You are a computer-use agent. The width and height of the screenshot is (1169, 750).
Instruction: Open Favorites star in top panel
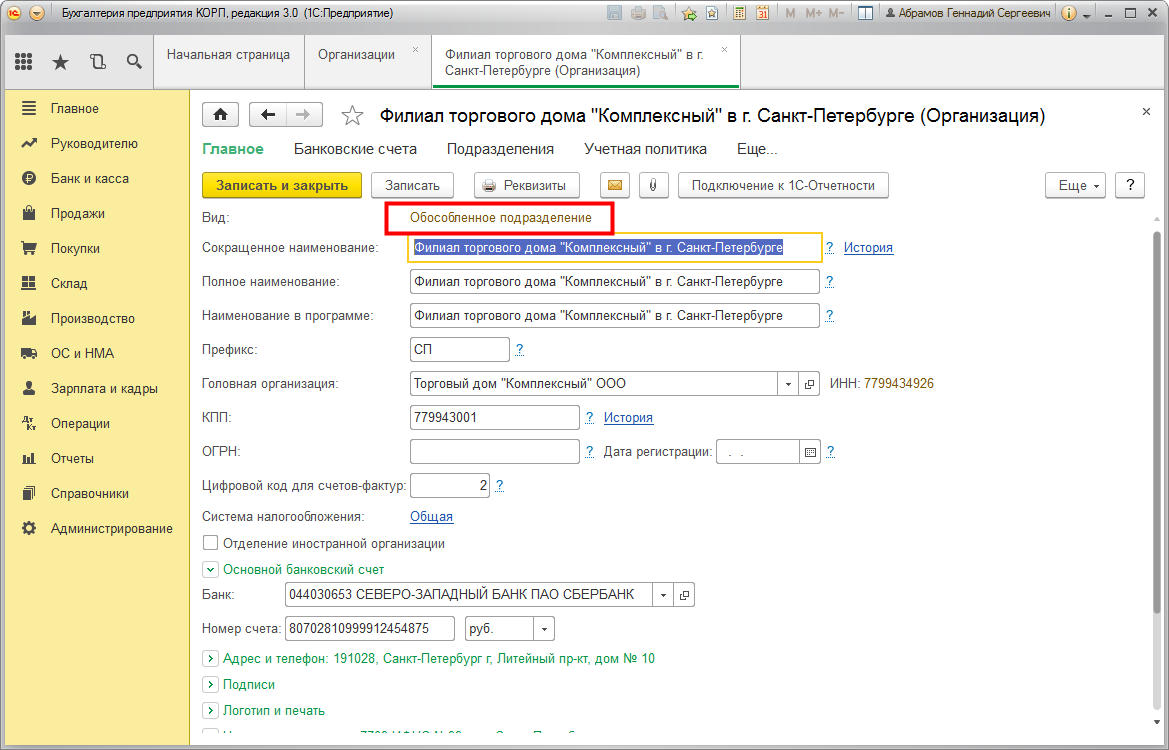click(60, 62)
